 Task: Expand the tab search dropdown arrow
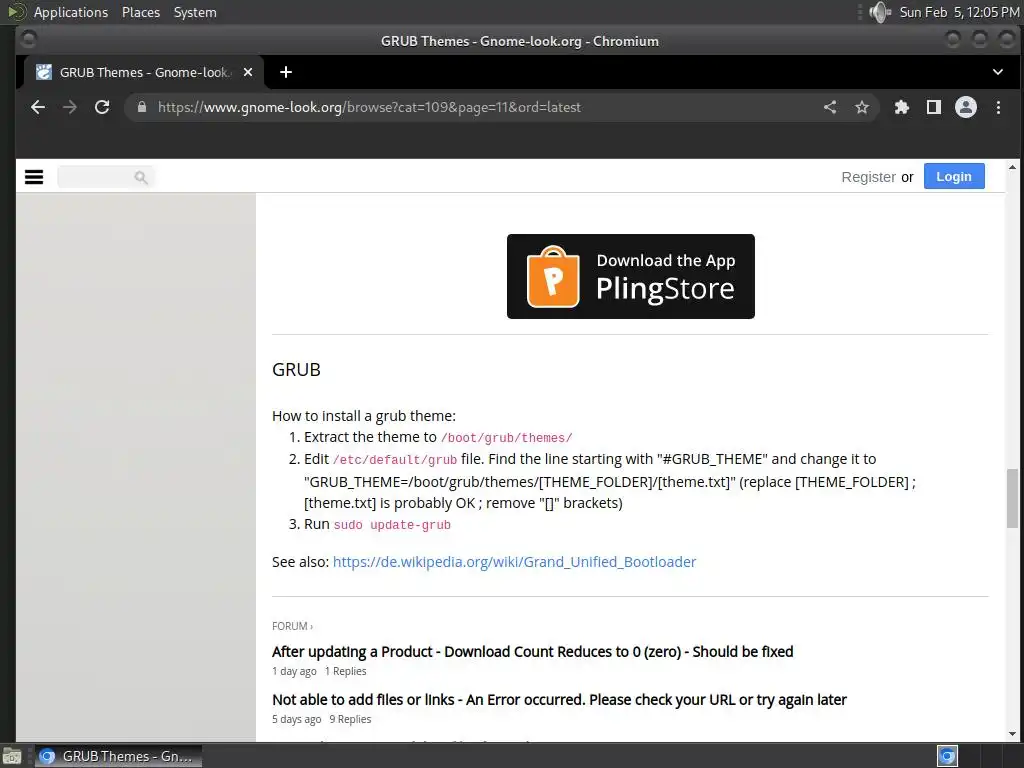coord(997,72)
